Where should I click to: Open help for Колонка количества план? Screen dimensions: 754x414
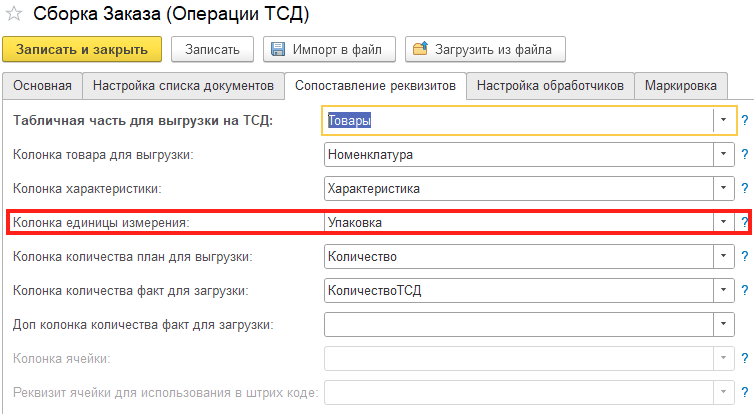pos(745,256)
